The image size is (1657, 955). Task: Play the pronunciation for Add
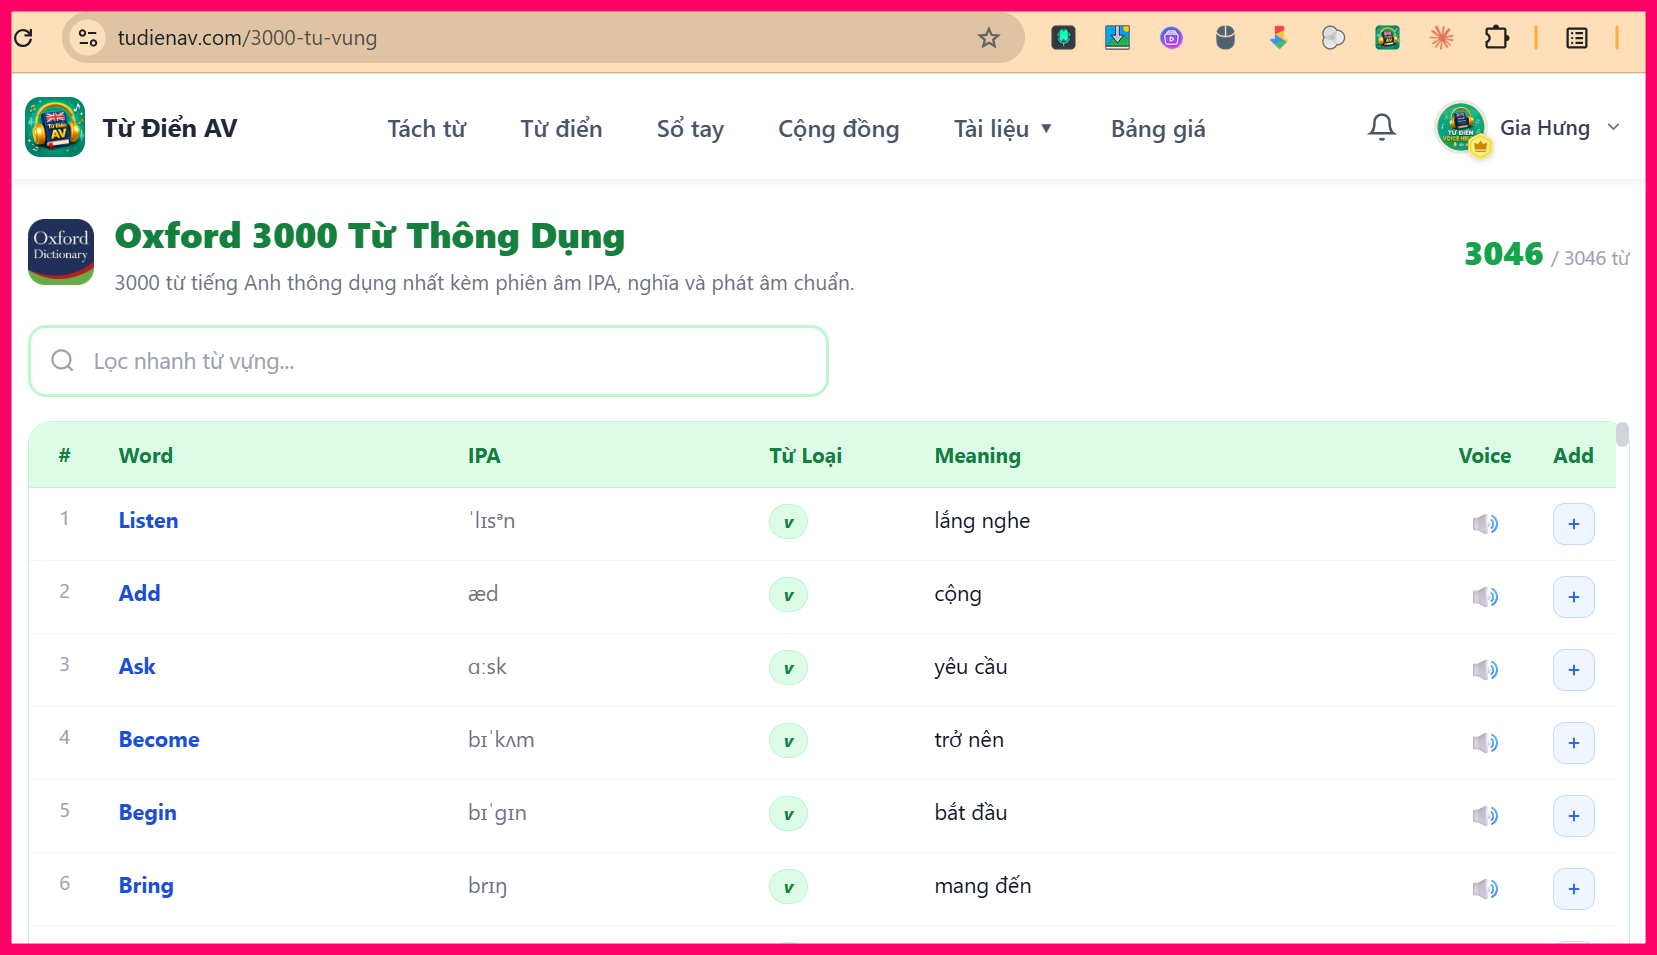[1485, 597]
